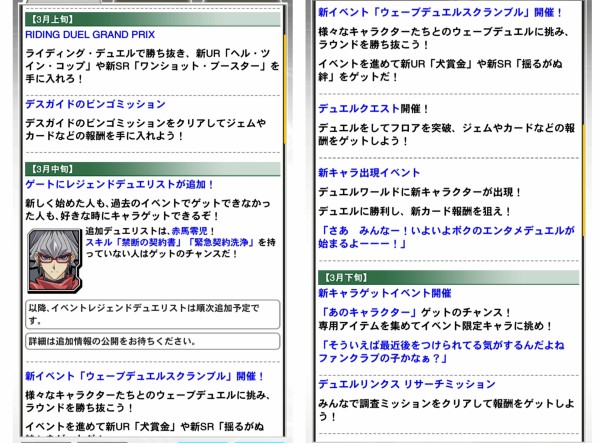This screenshot has width=600, height=443.
Task: Click the text ライディング・デュエルで勝ち抜き
Action: tap(152, 66)
